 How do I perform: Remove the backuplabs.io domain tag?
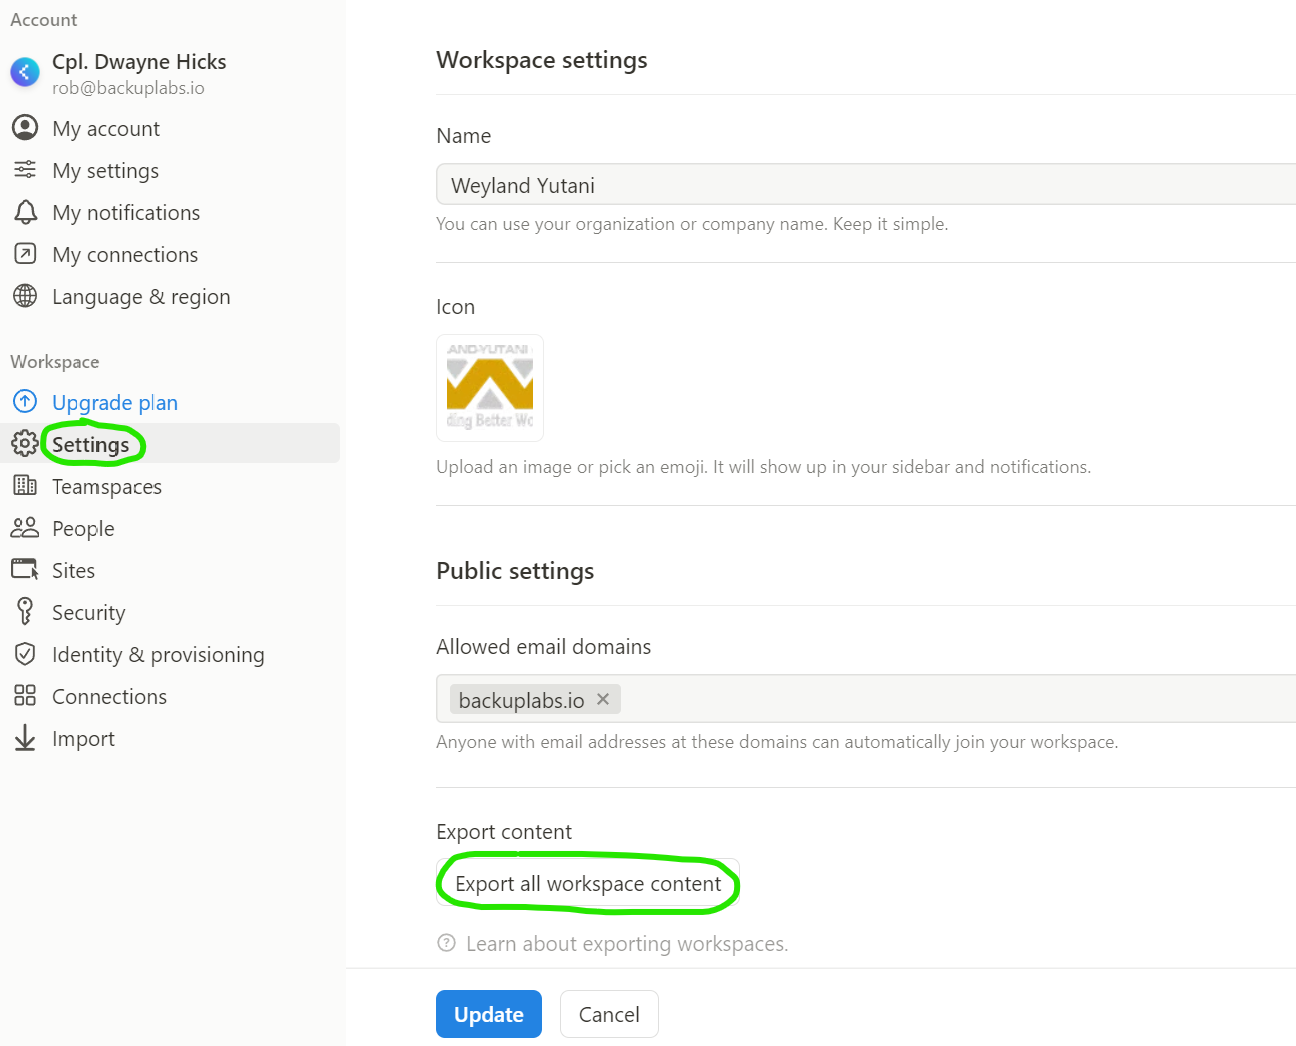click(x=603, y=699)
